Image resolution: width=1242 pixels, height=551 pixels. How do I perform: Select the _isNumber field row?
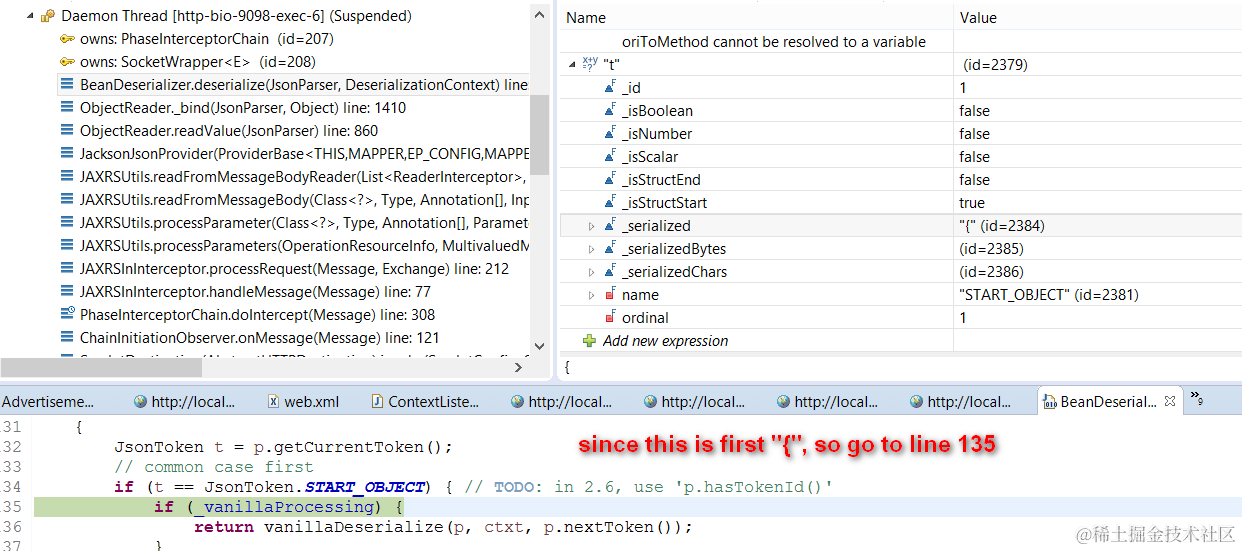pyautogui.click(x=900, y=134)
